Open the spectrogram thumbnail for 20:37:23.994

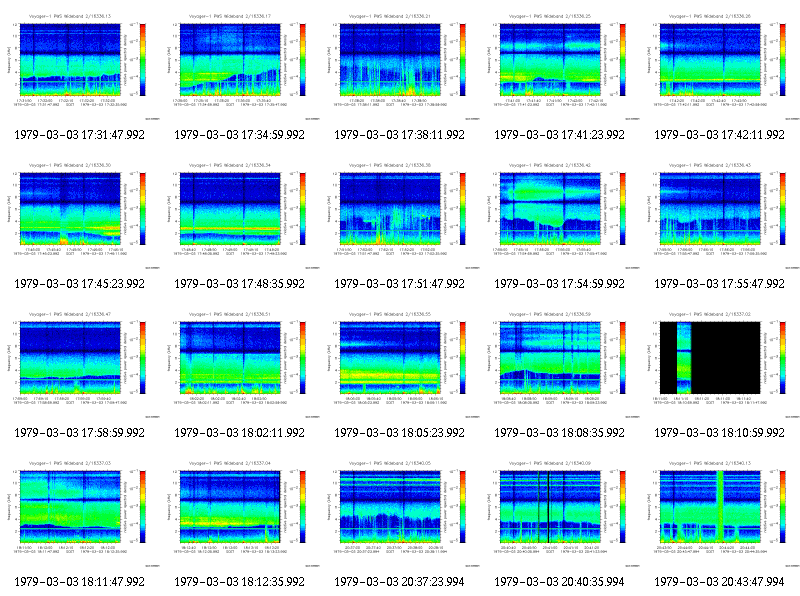click(x=400, y=513)
